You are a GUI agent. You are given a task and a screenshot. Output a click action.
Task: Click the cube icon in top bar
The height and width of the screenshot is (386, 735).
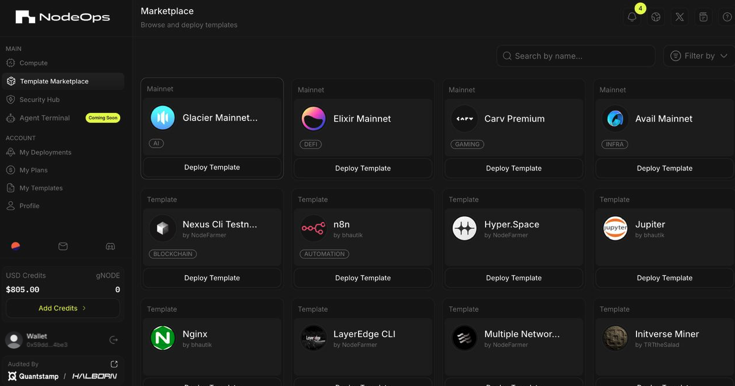656,17
